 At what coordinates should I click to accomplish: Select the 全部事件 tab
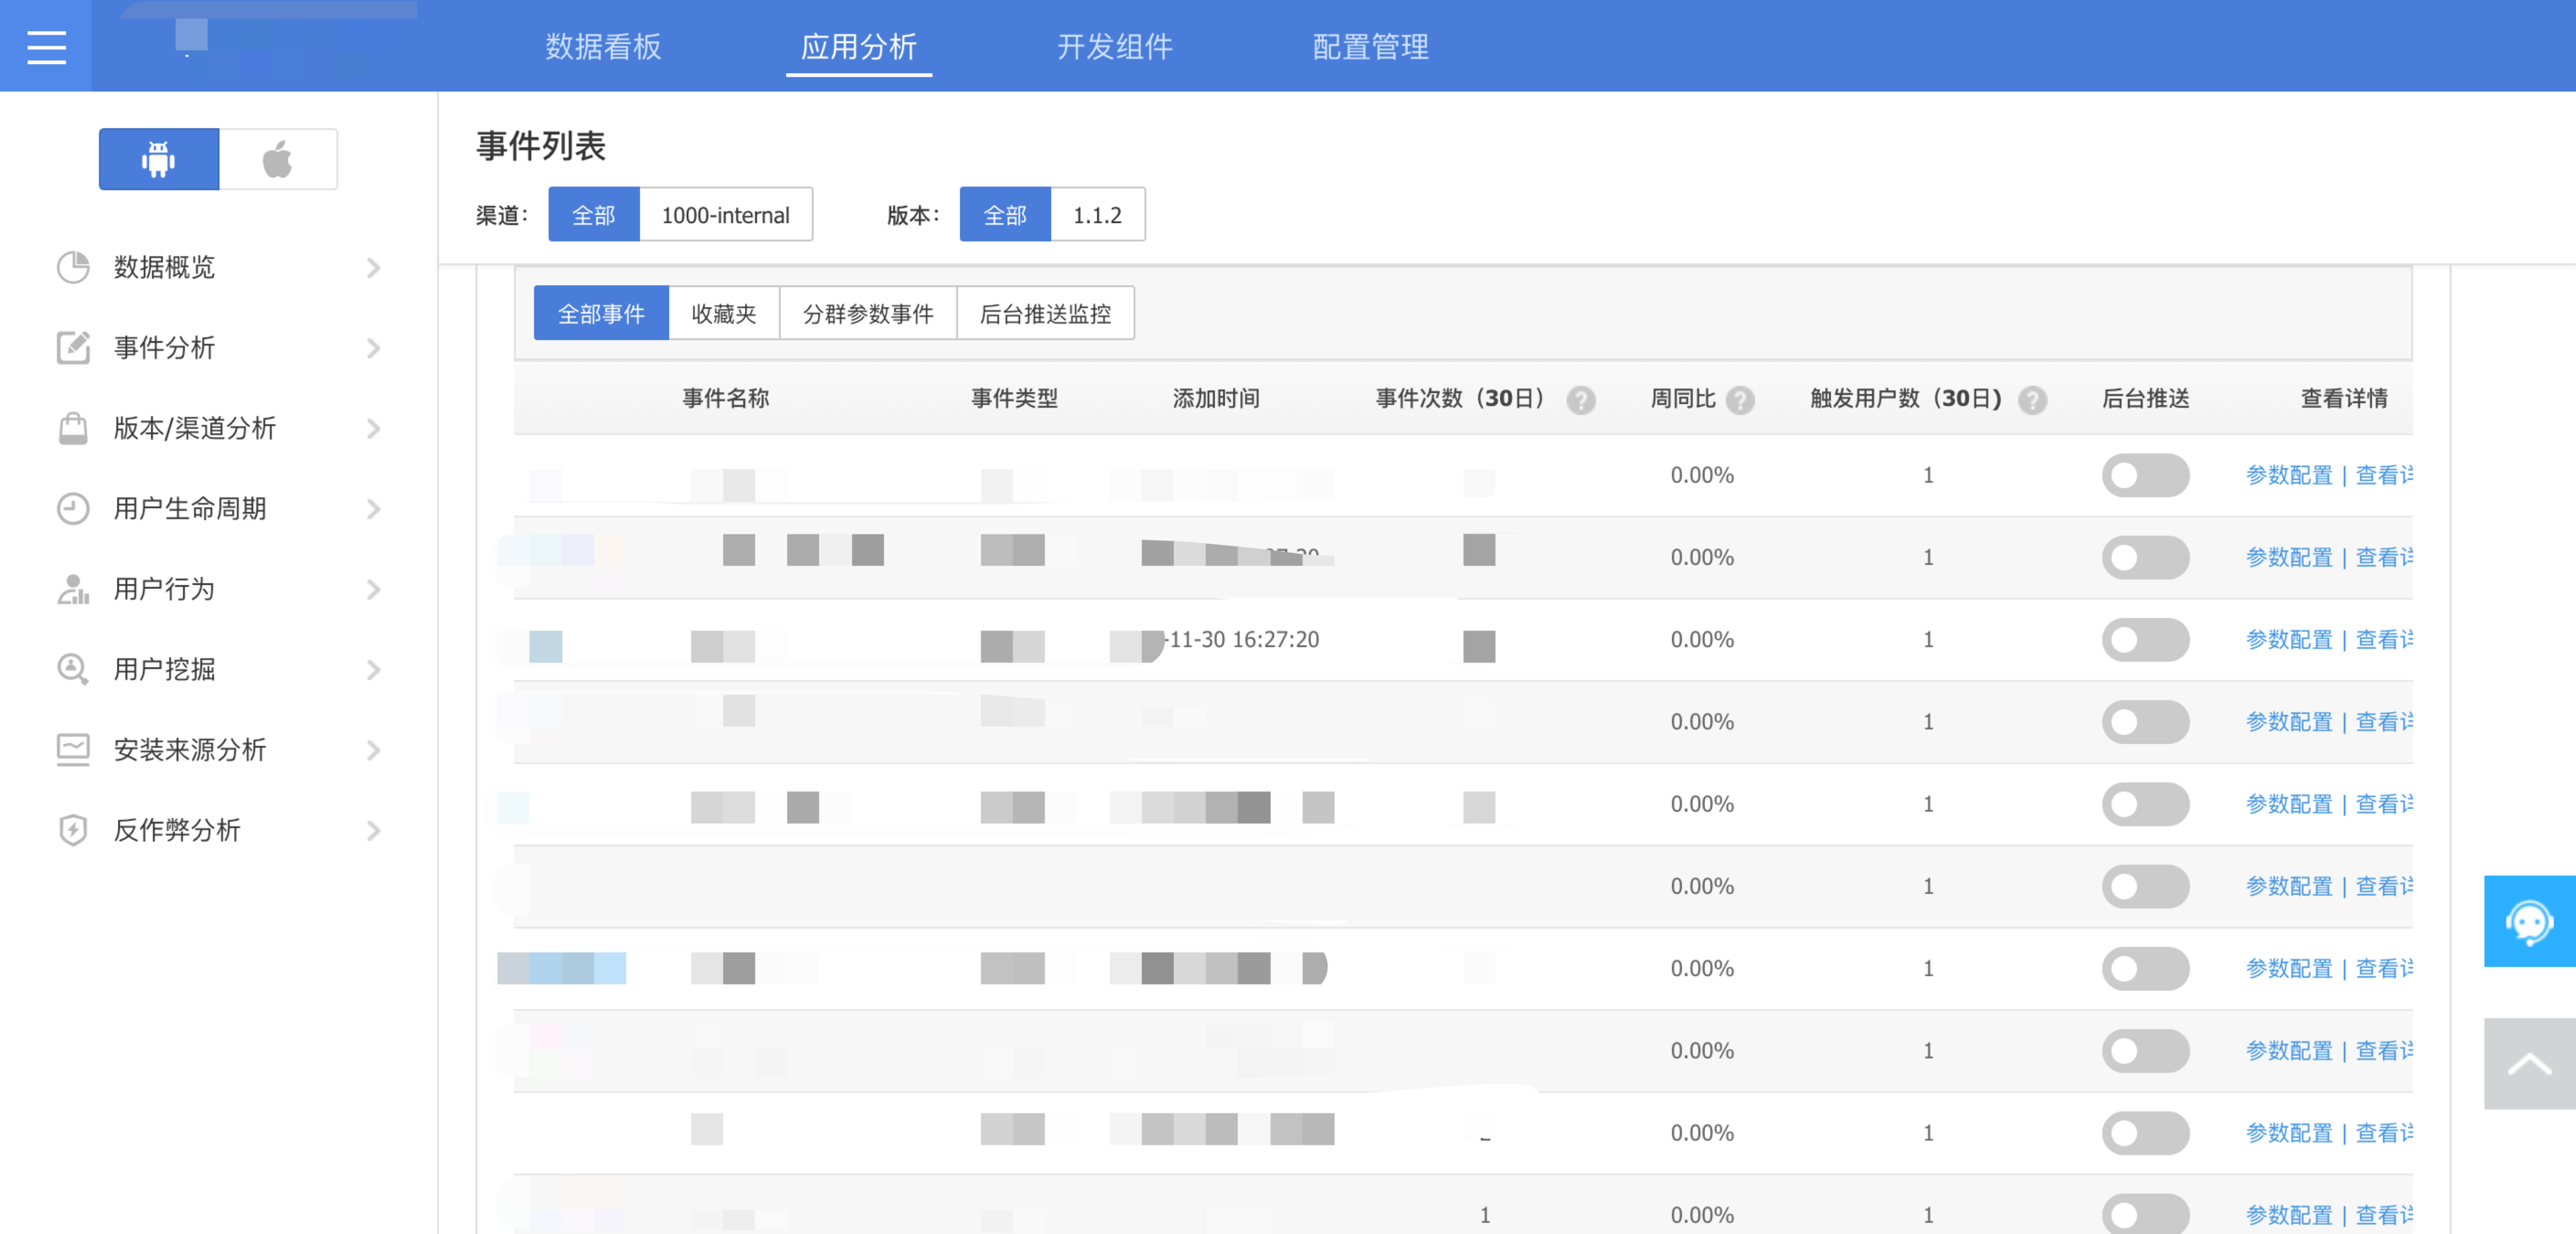click(x=601, y=314)
